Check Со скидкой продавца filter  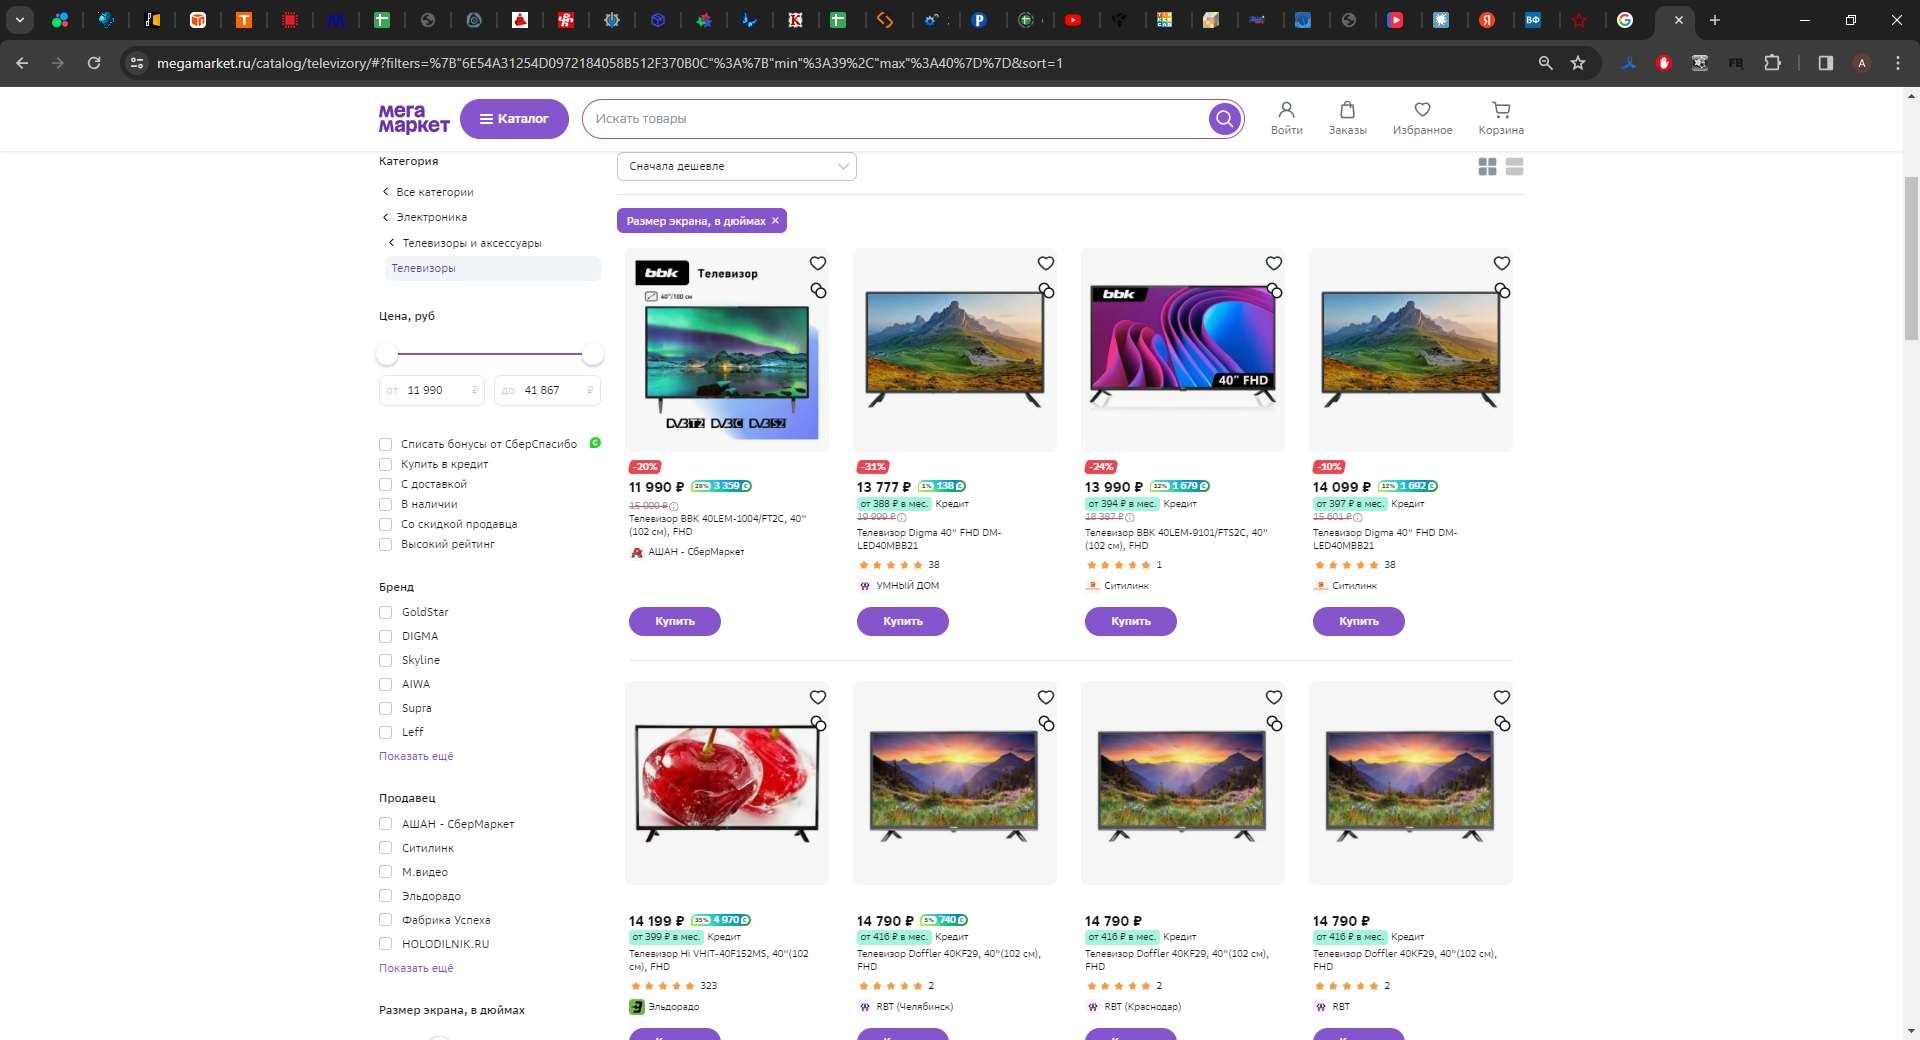[385, 524]
